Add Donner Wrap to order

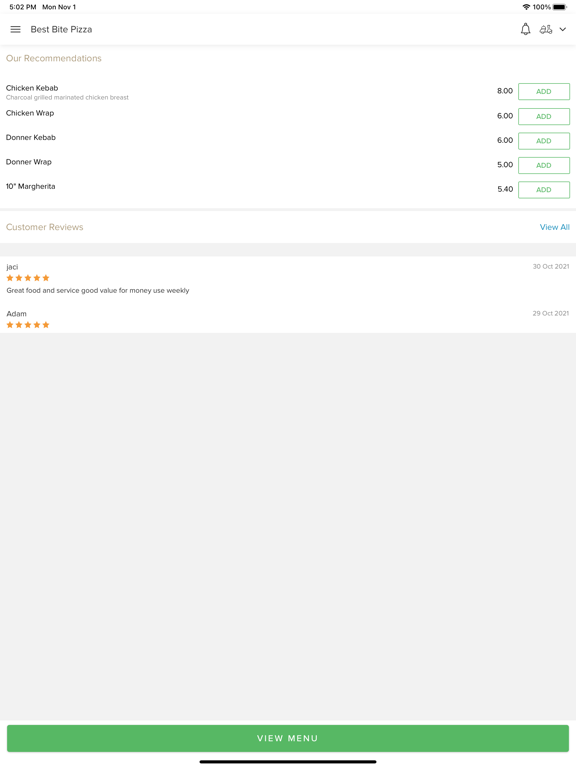tap(544, 166)
